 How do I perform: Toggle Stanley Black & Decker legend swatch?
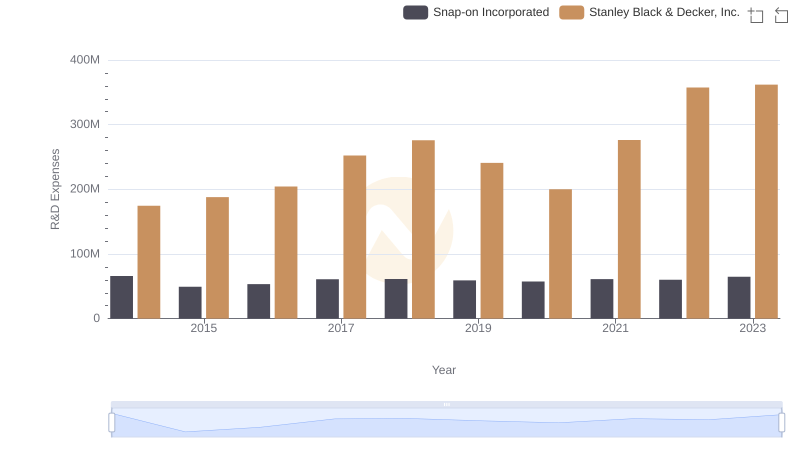coord(571,12)
